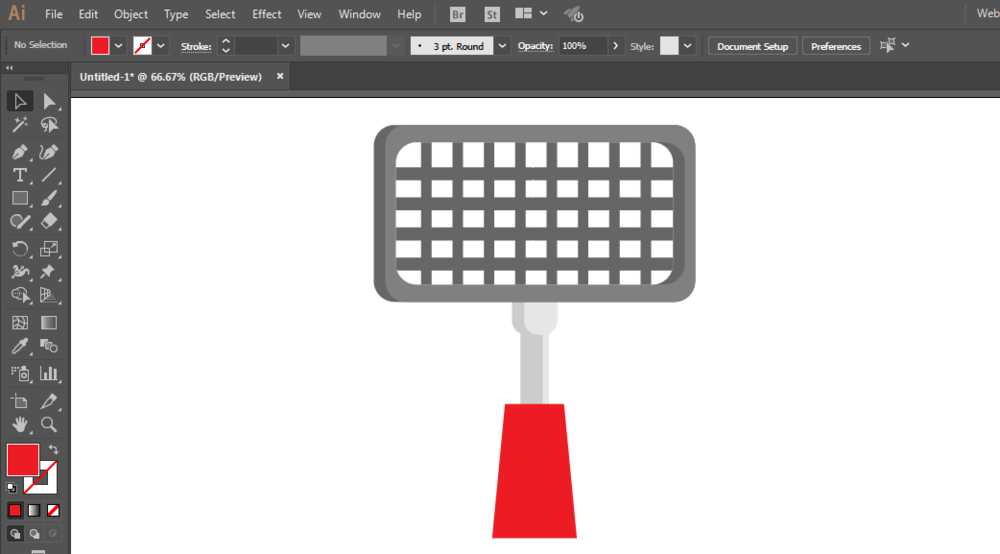Select the Rotate tool
This screenshot has width=1000, height=554.
point(19,249)
